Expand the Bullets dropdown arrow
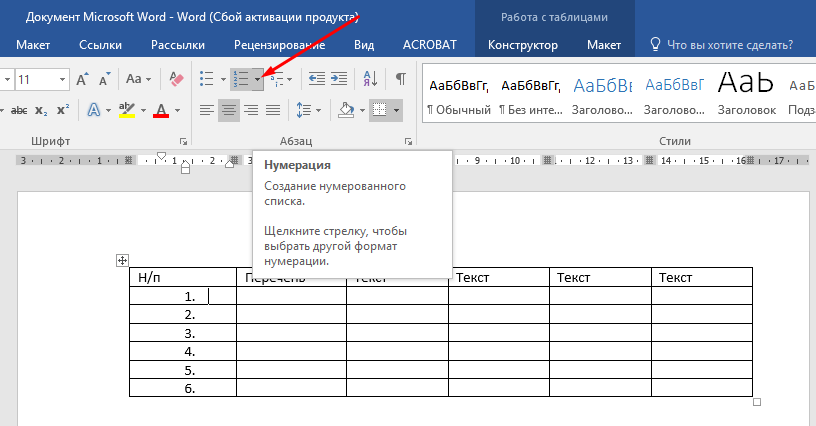 tap(223, 80)
